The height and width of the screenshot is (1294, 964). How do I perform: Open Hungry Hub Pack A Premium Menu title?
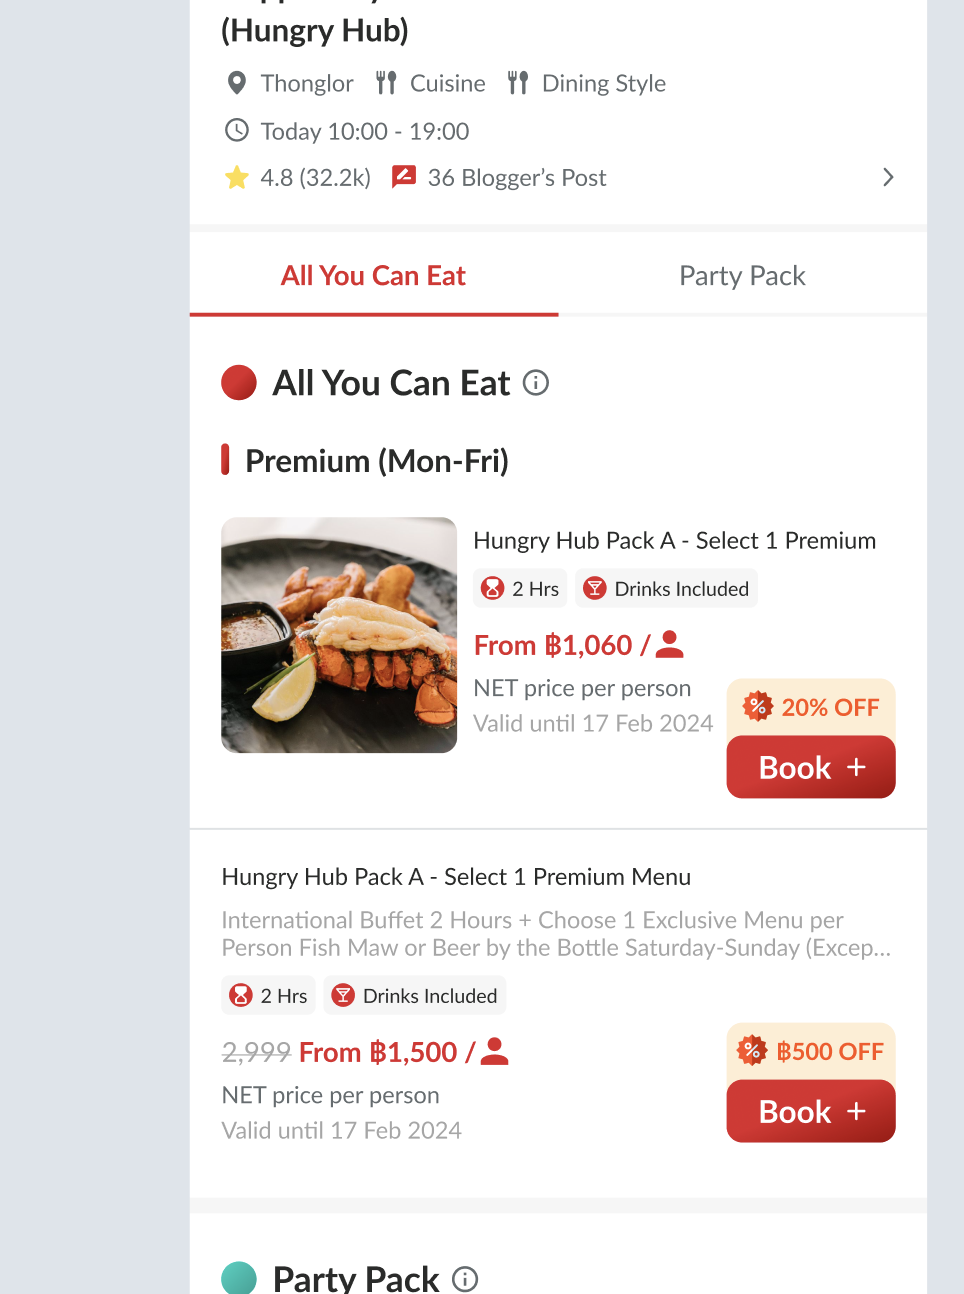point(456,877)
